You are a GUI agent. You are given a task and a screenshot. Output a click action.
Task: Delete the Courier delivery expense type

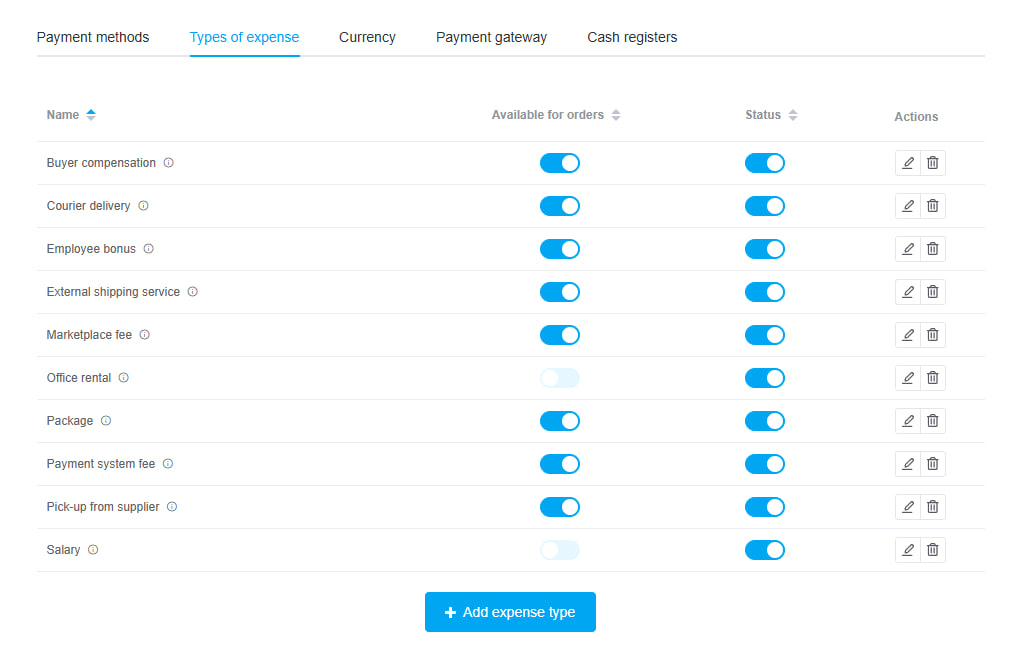(x=933, y=206)
